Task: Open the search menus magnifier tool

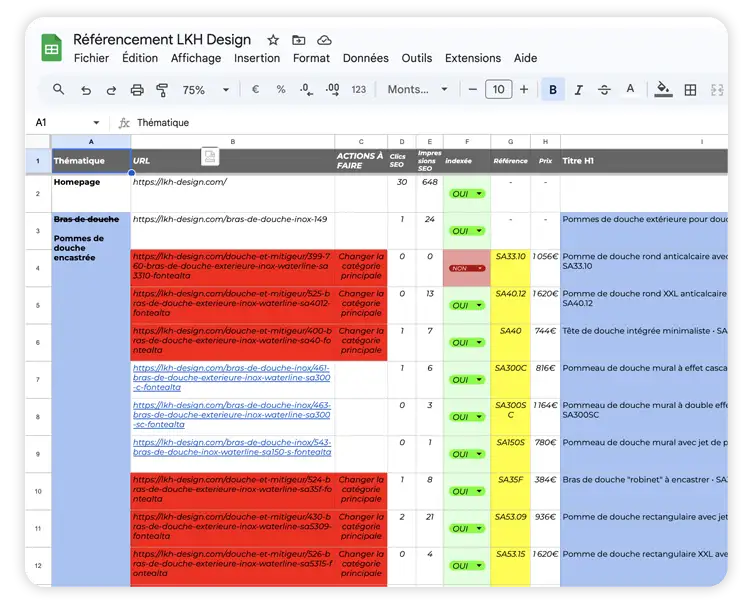Action: [x=58, y=89]
